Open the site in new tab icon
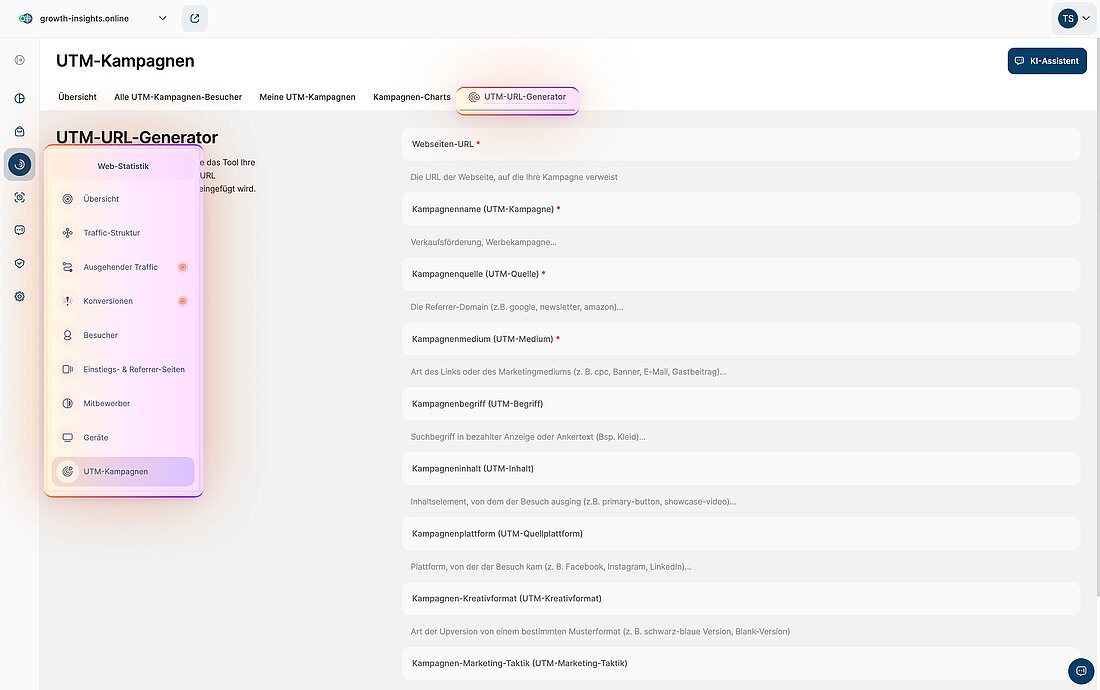The width and height of the screenshot is (1100, 690). pyautogui.click(x=194, y=18)
